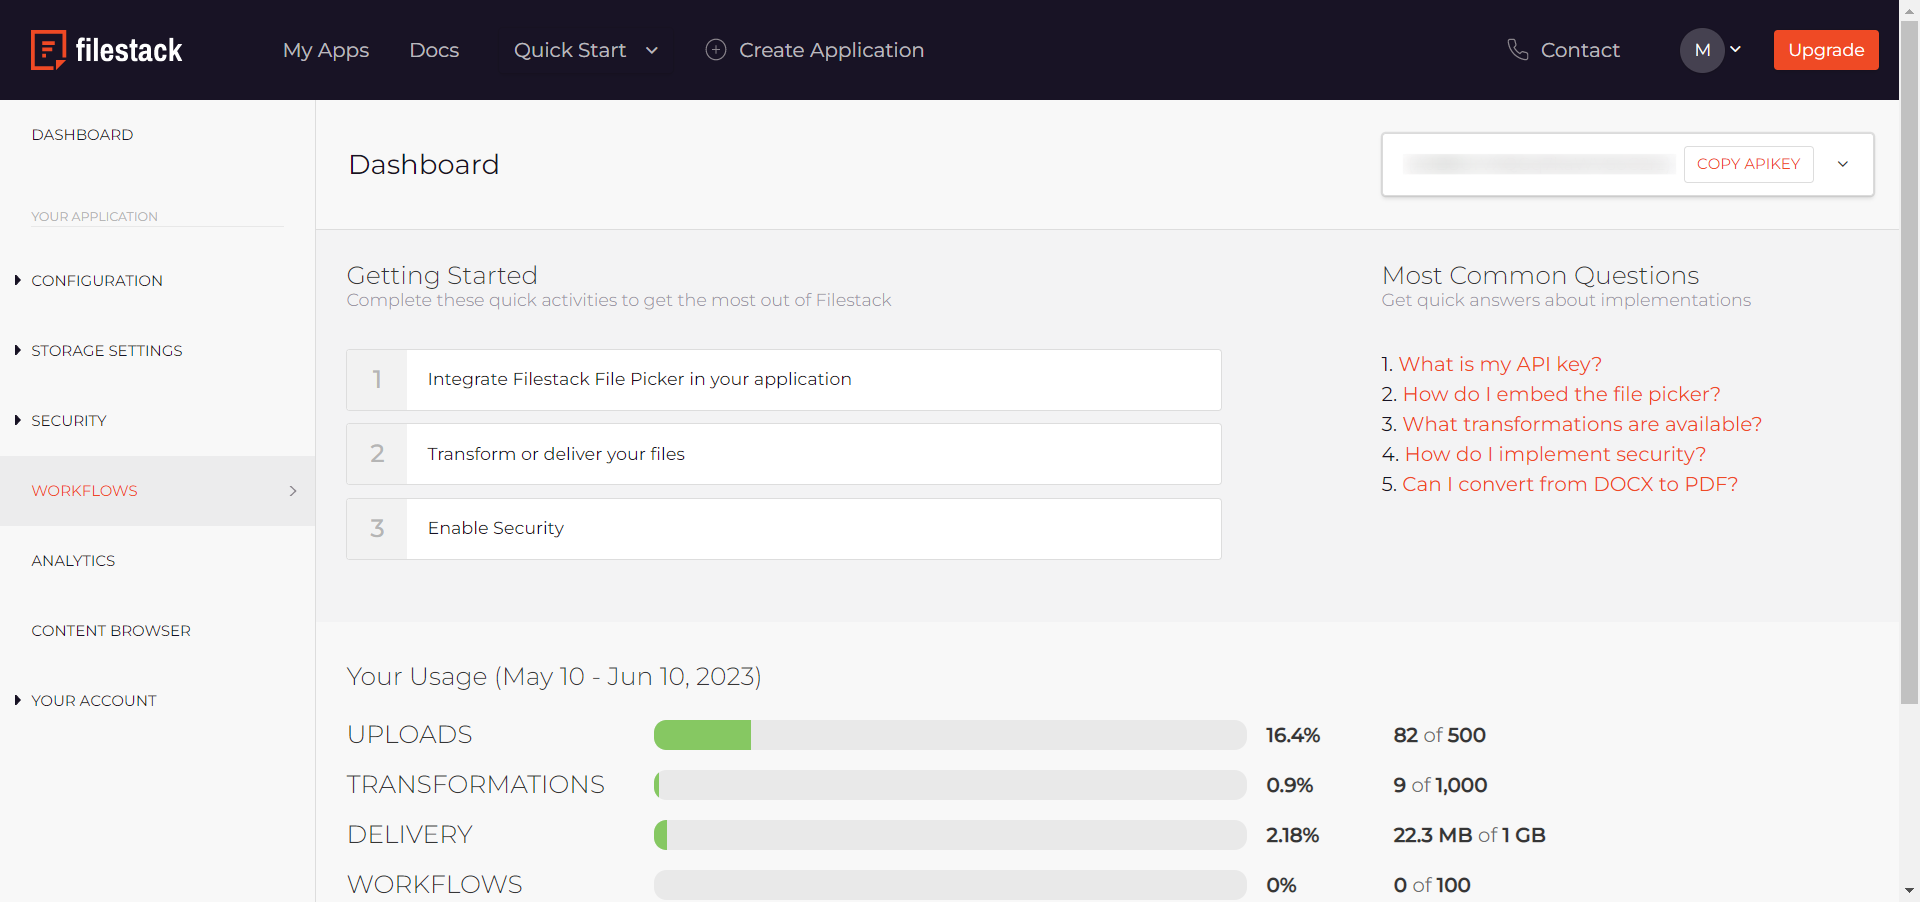Expand the Your Account section

point(18,701)
